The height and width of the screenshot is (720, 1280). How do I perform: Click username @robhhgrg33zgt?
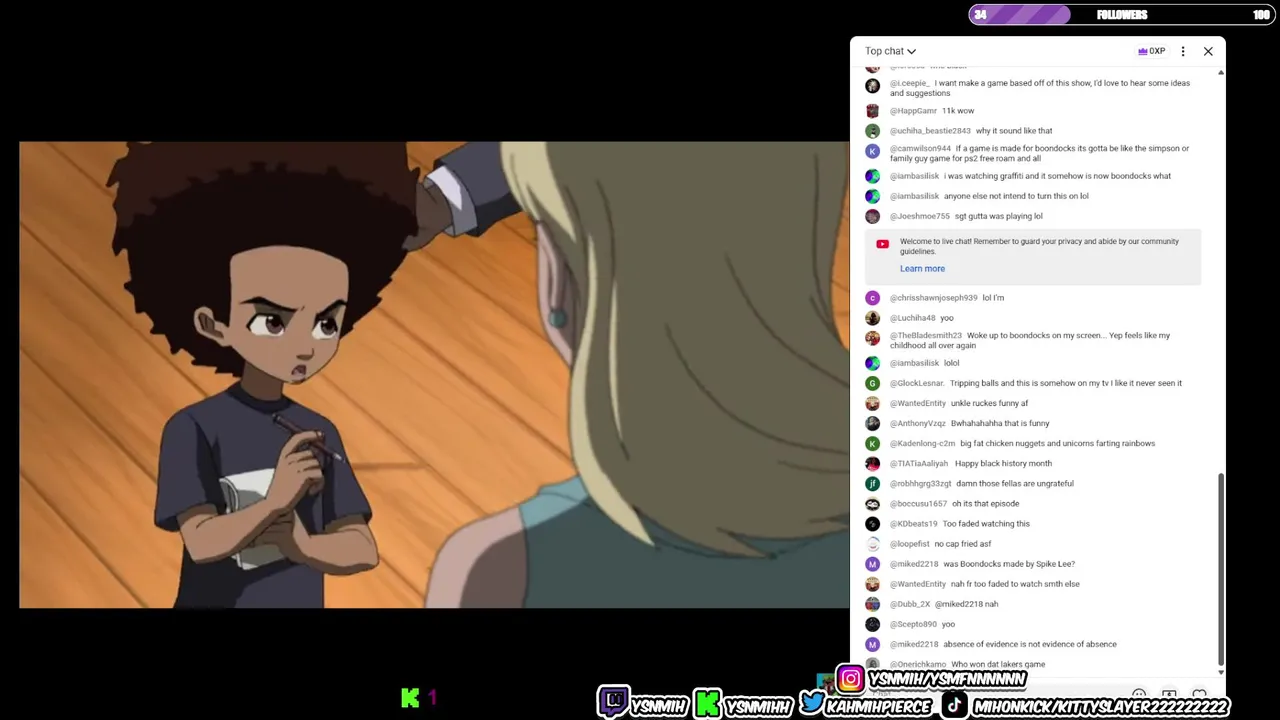coord(921,483)
